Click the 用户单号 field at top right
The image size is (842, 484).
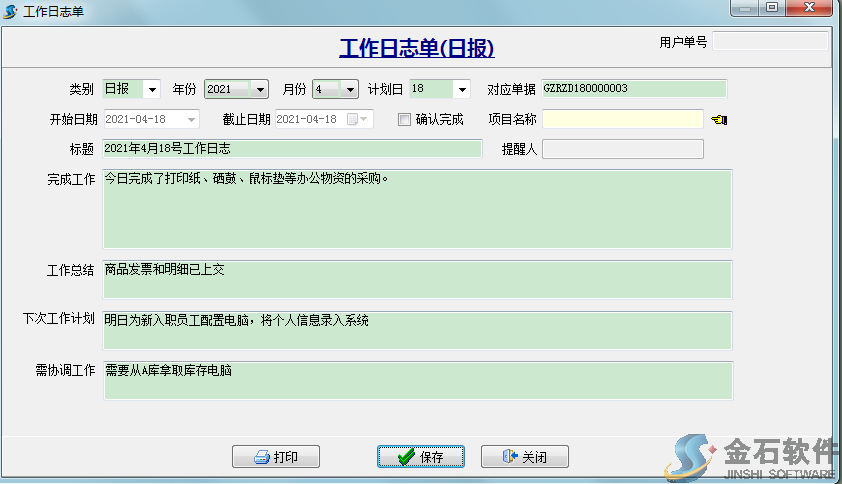[769, 42]
